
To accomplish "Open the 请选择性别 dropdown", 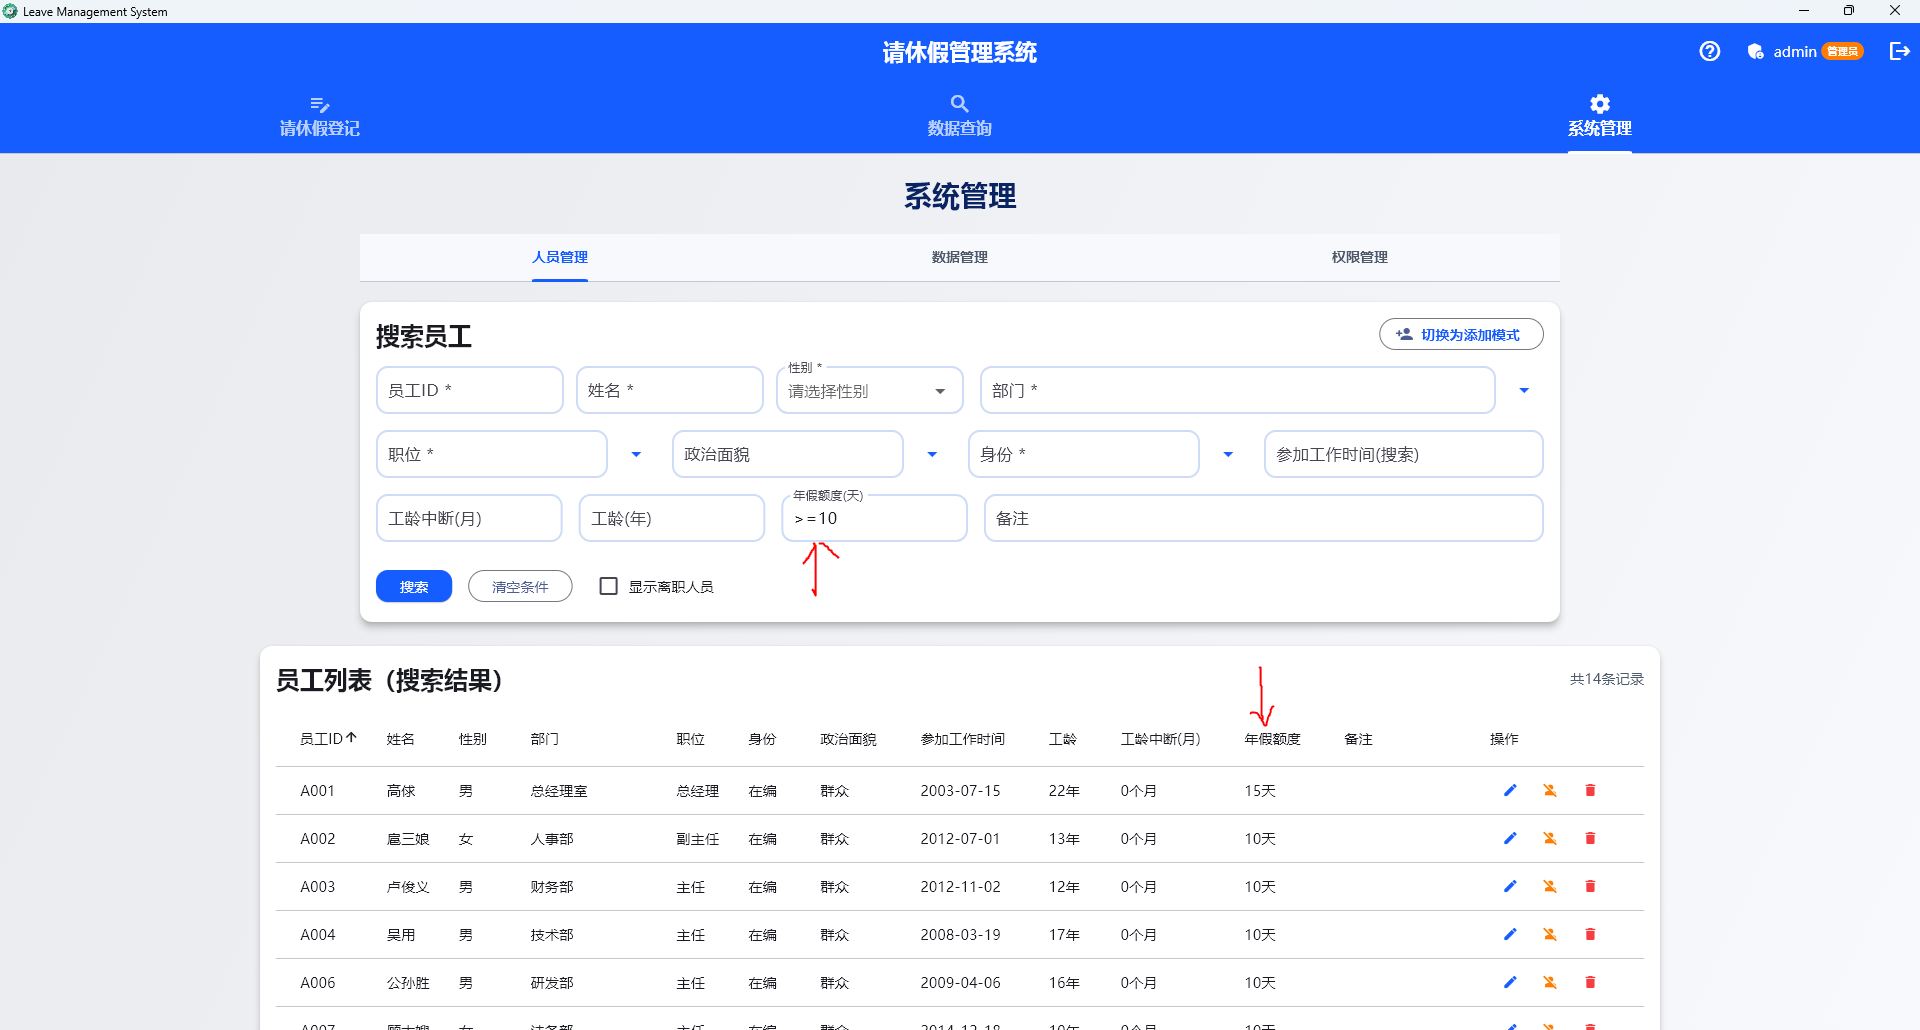I will pyautogui.click(x=868, y=390).
